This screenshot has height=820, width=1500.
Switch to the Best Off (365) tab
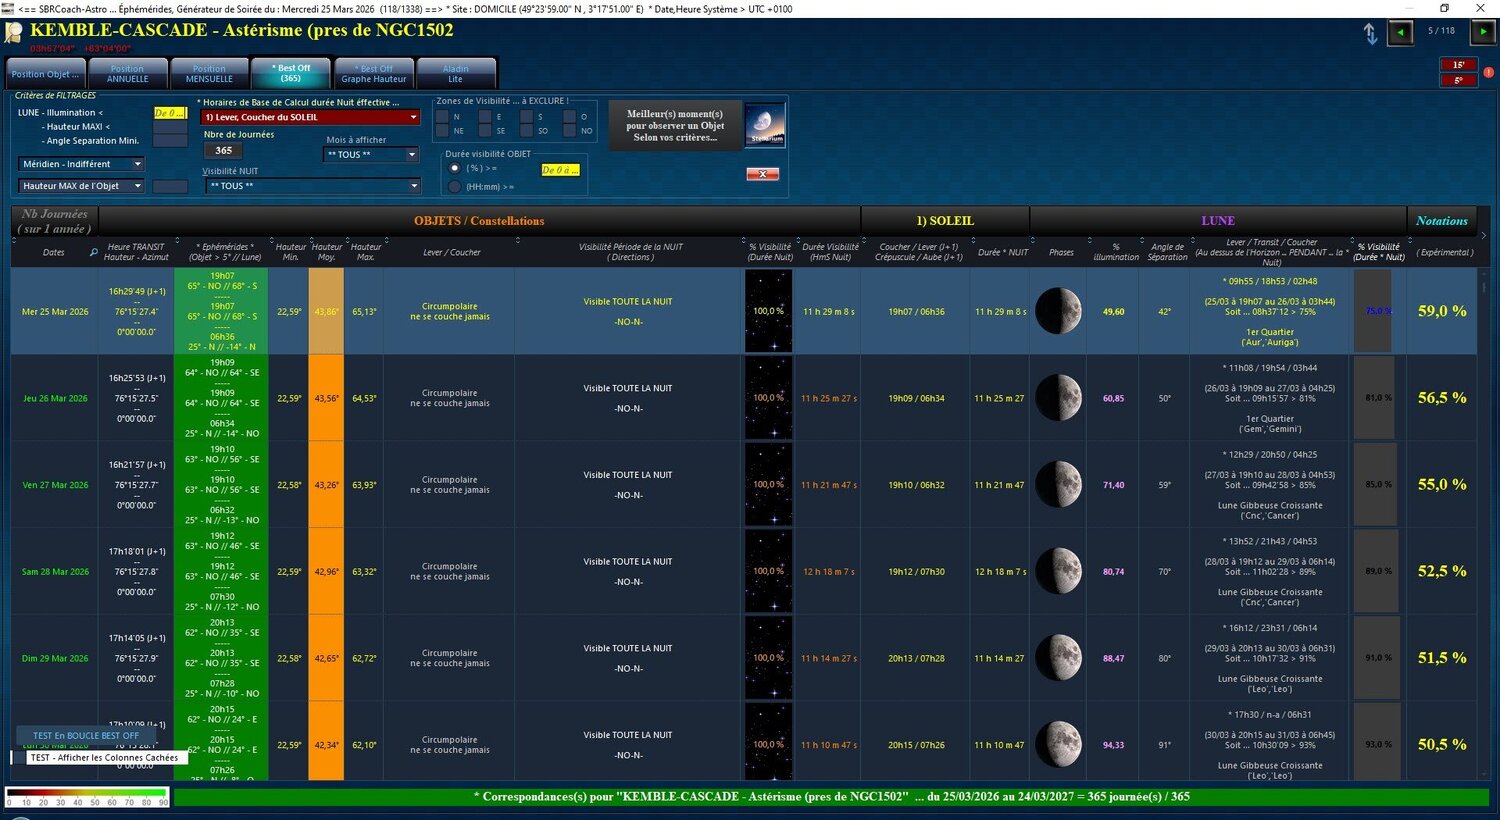pyautogui.click(x=291, y=73)
